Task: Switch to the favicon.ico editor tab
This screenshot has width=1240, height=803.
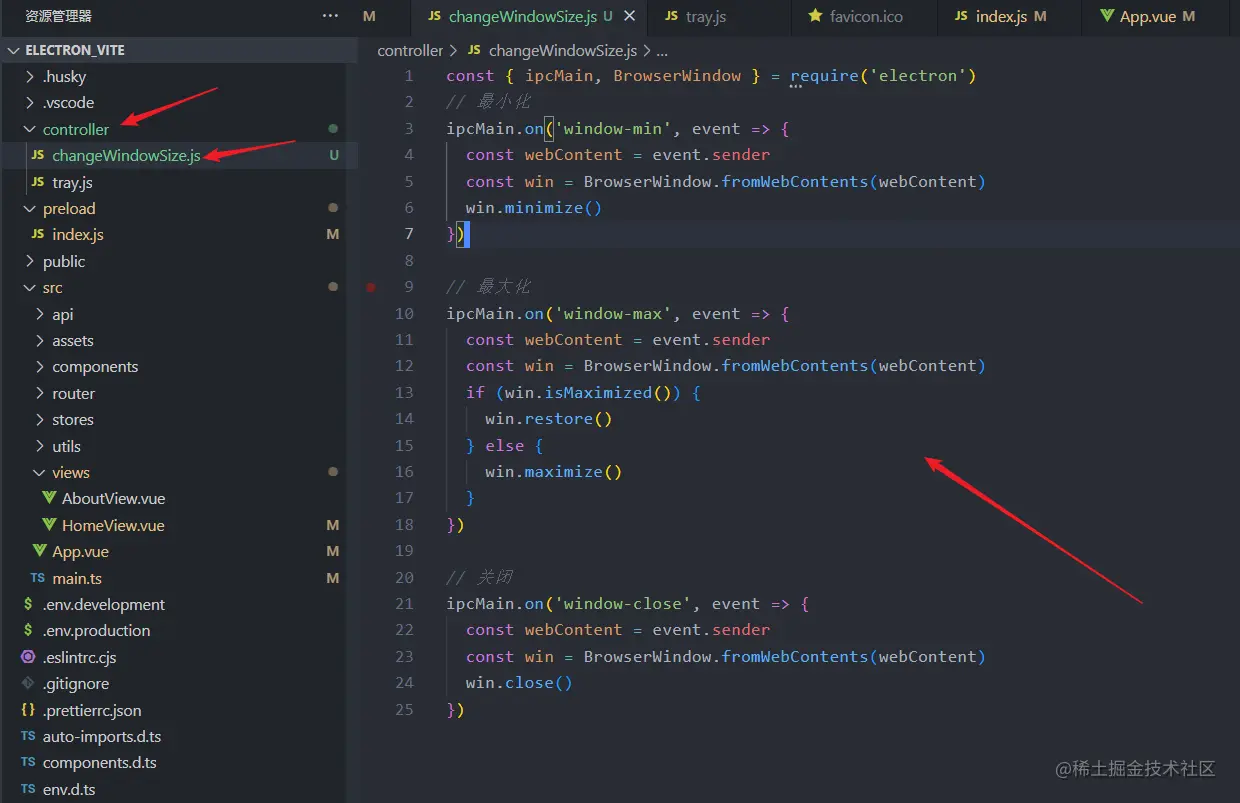Action: [x=865, y=16]
